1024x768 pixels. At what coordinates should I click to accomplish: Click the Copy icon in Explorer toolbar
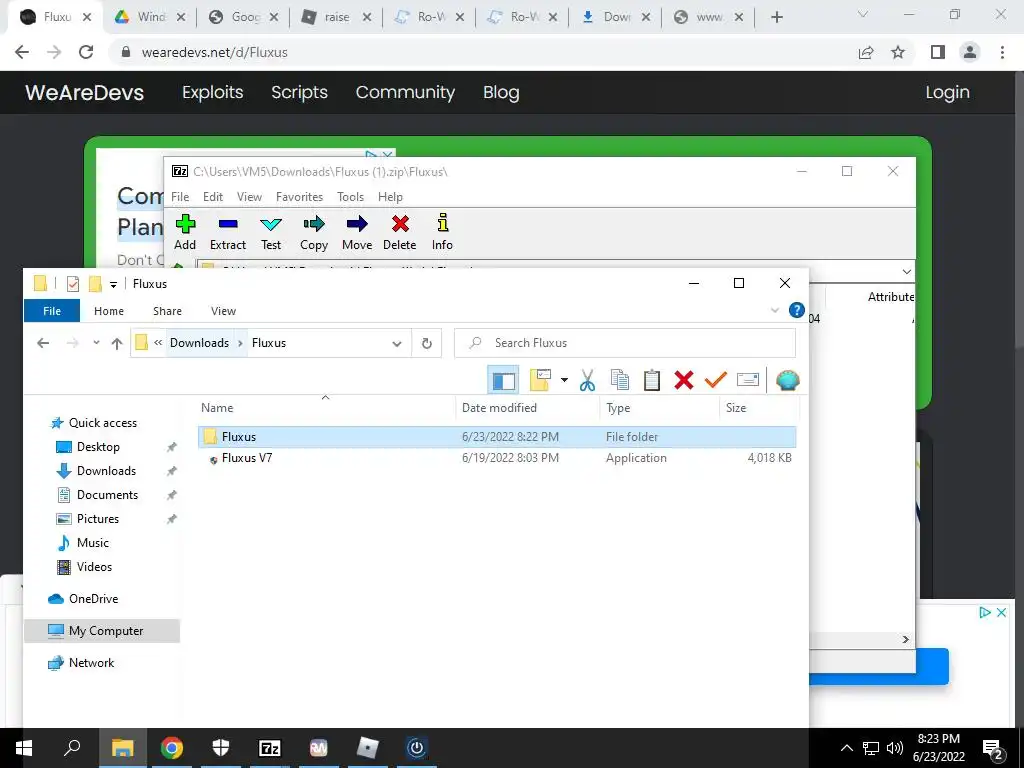619,380
